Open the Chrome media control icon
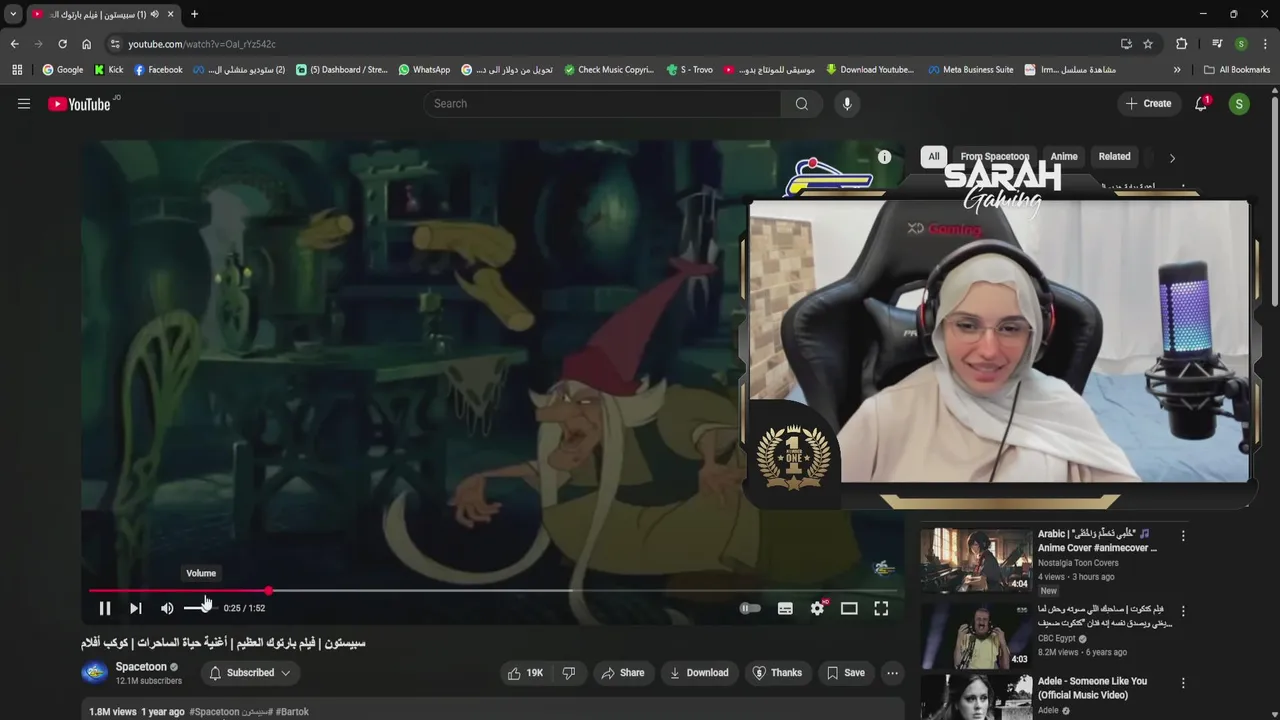1280x720 pixels. pyautogui.click(x=1217, y=44)
